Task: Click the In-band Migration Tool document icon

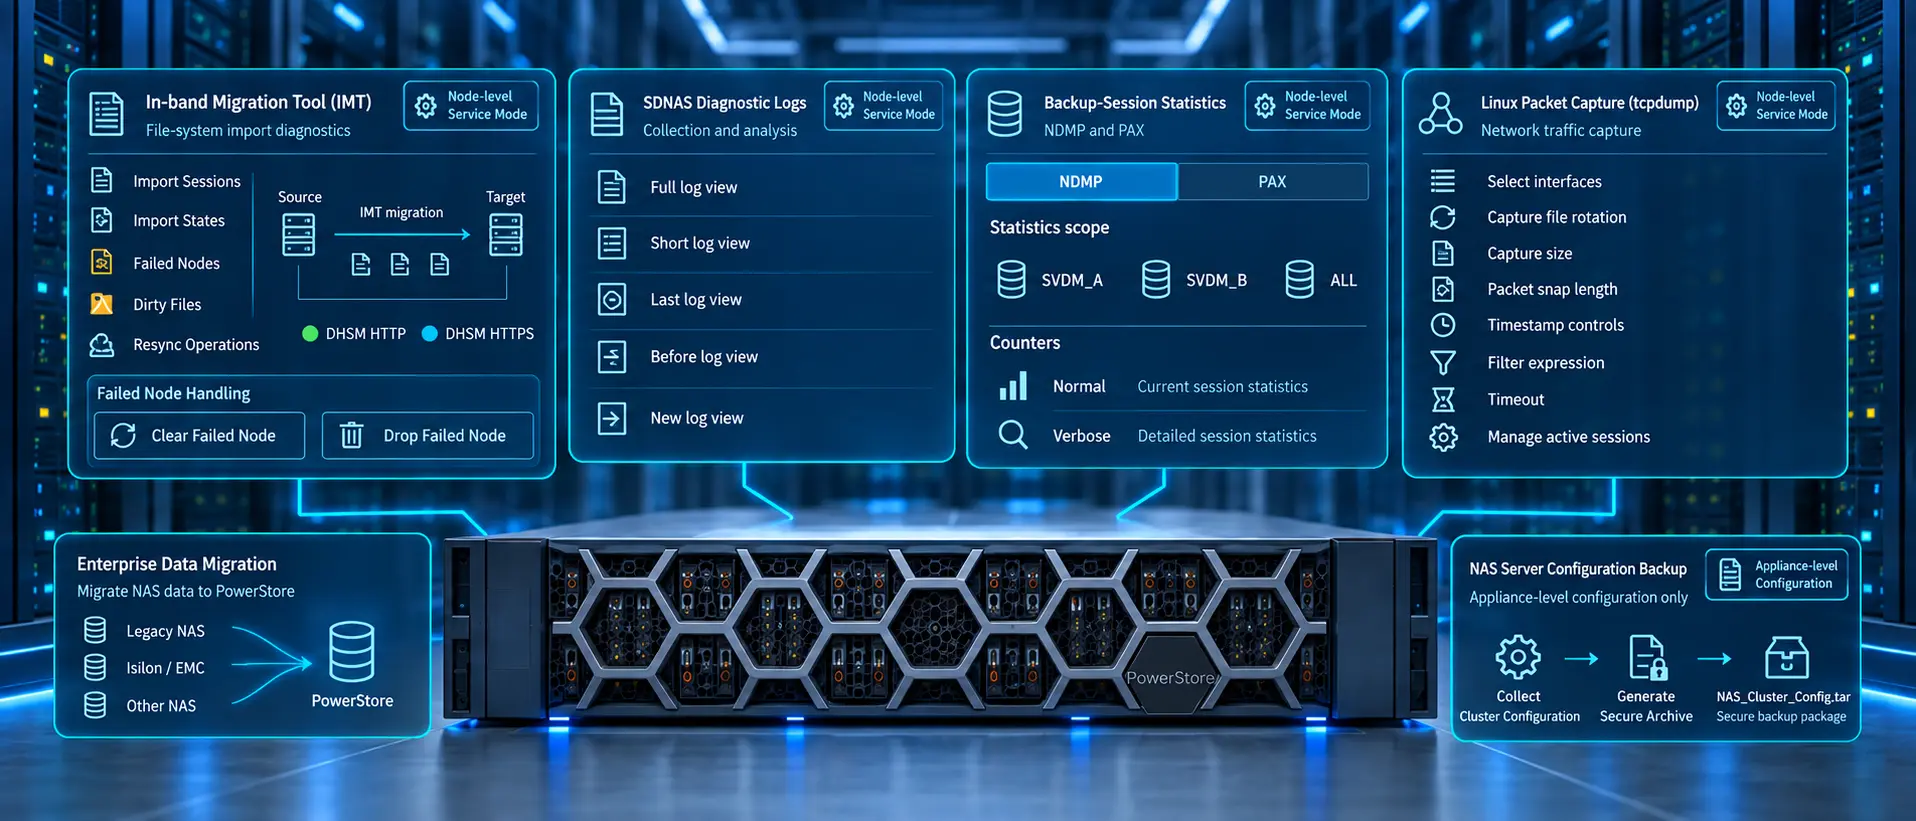Action: [106, 115]
